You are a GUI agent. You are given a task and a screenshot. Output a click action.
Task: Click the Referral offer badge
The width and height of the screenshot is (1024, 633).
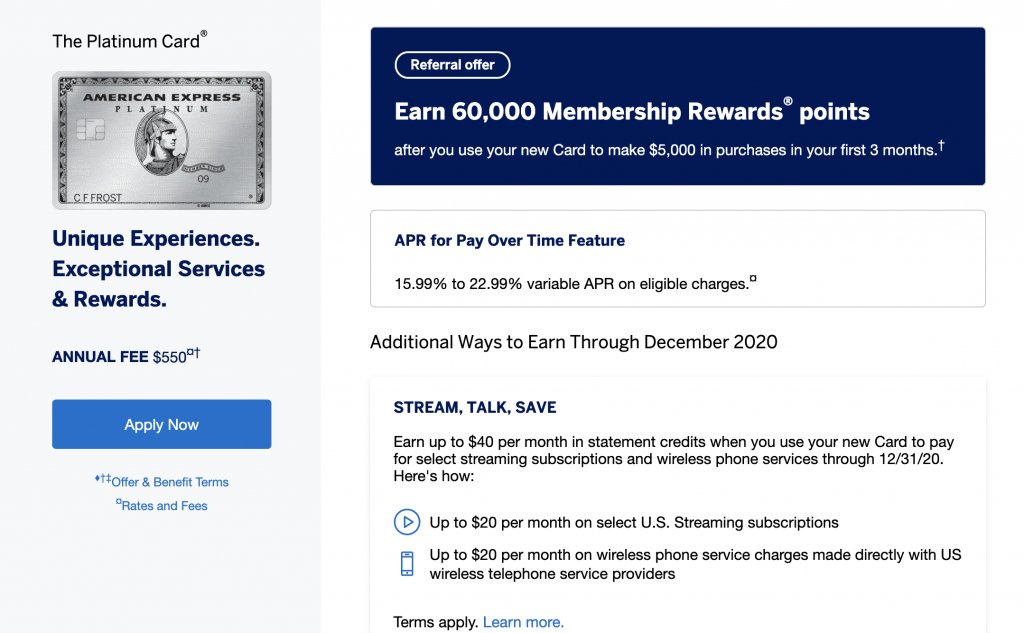tap(452, 65)
